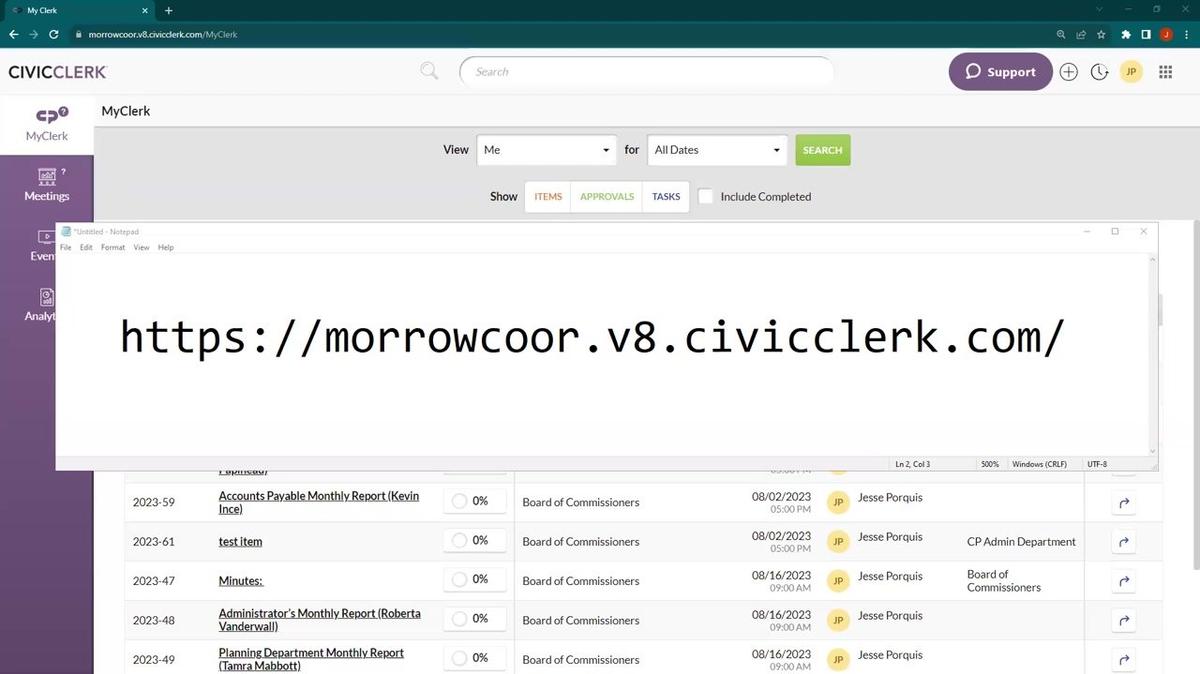Image resolution: width=1200 pixels, height=674 pixels.
Task: Open Notepad Format menu
Action: (x=113, y=247)
